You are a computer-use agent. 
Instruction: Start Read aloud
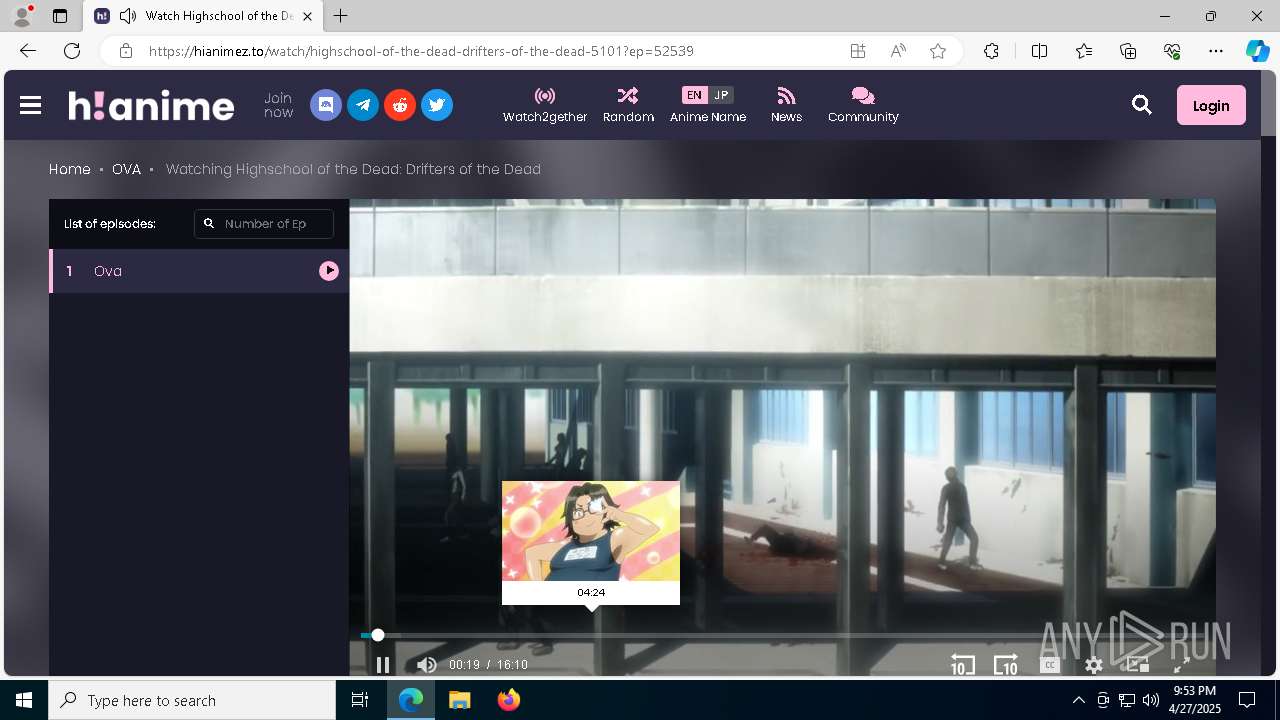tap(898, 51)
